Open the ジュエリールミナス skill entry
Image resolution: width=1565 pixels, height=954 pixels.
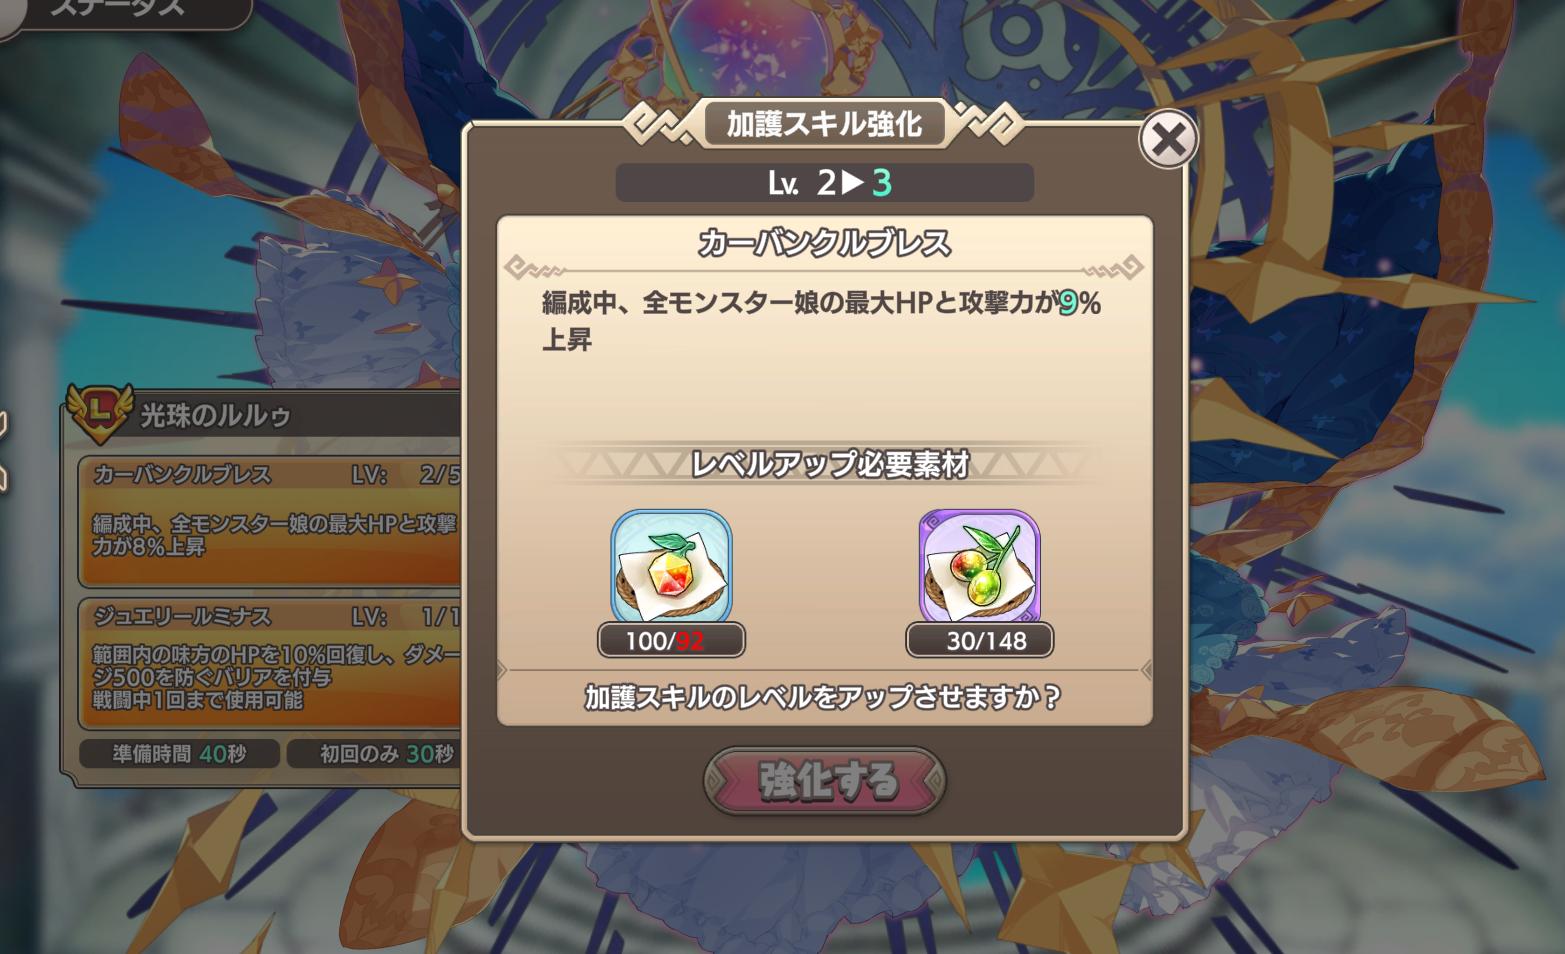coord(270,664)
